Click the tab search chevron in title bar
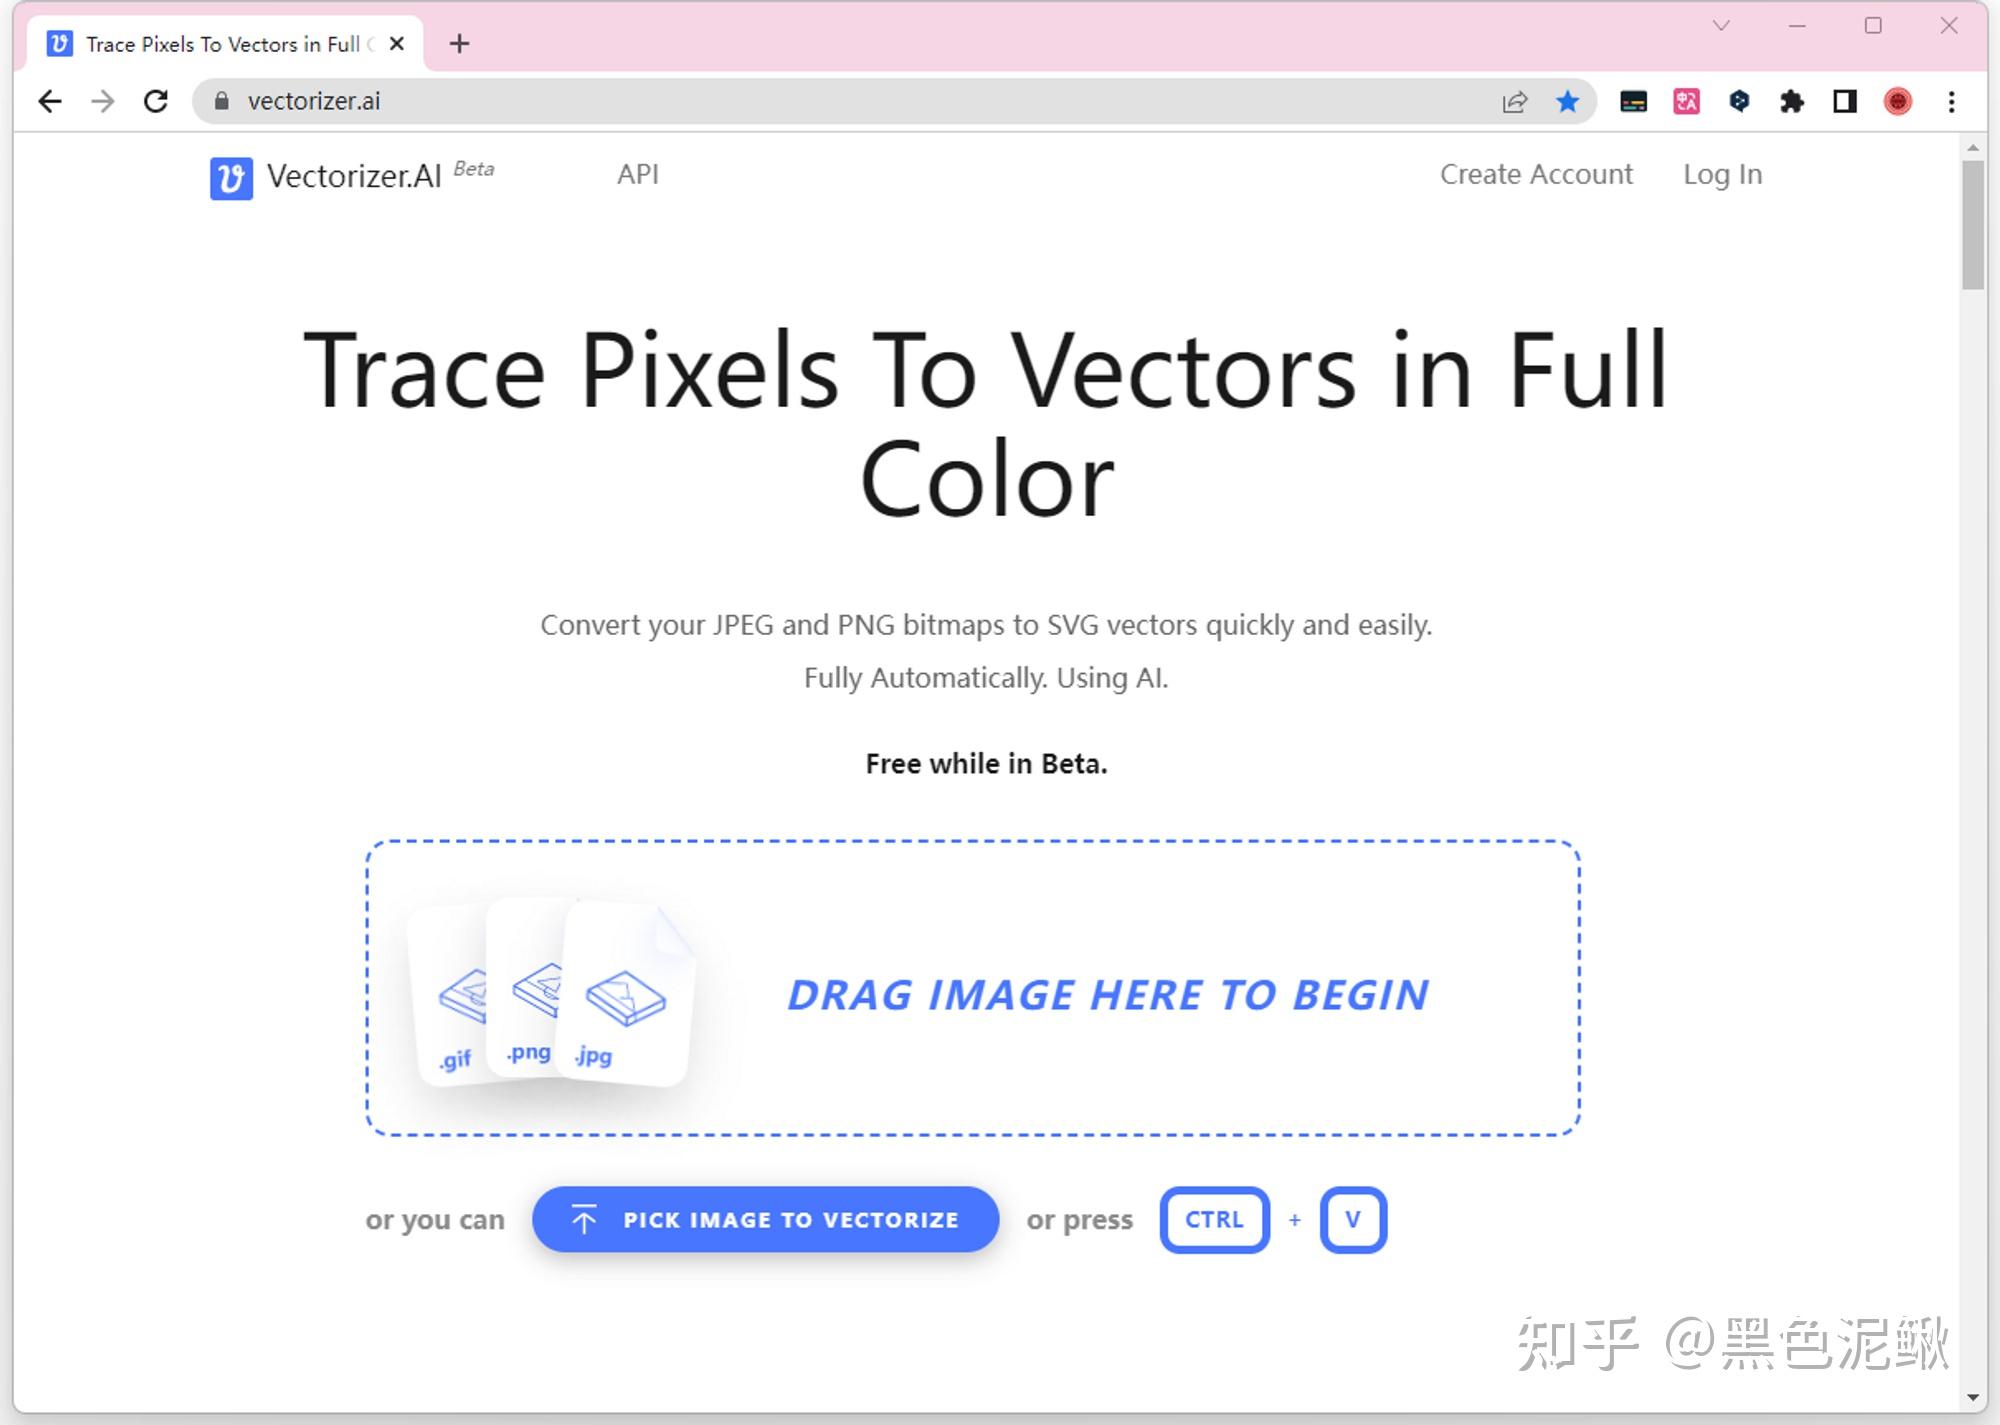This screenshot has height=1425, width=2000. (x=1721, y=26)
